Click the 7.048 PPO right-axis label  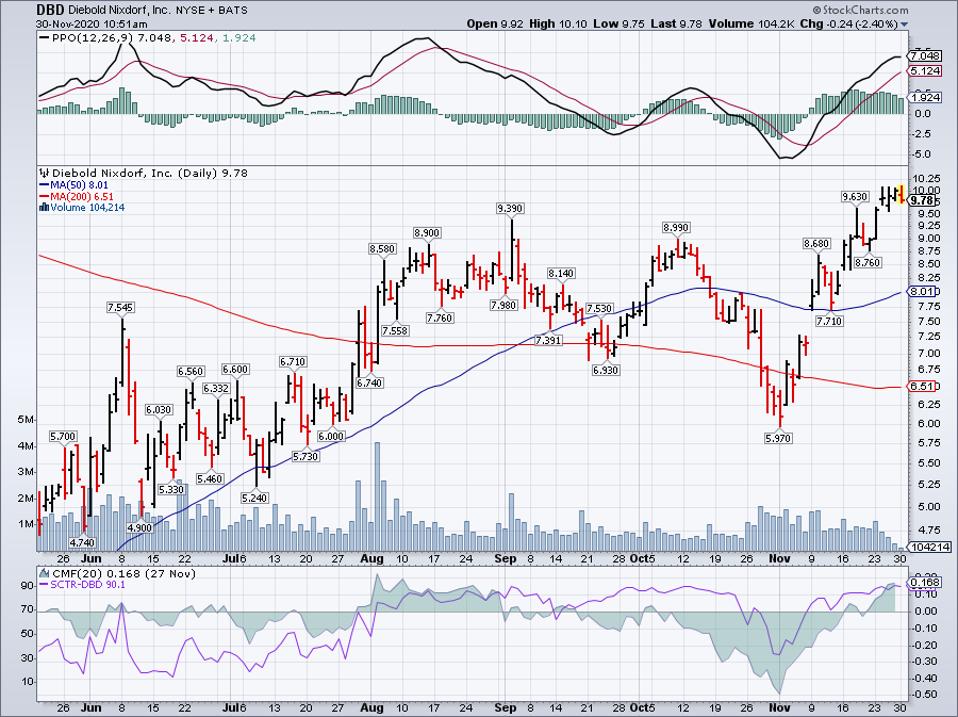924,56
